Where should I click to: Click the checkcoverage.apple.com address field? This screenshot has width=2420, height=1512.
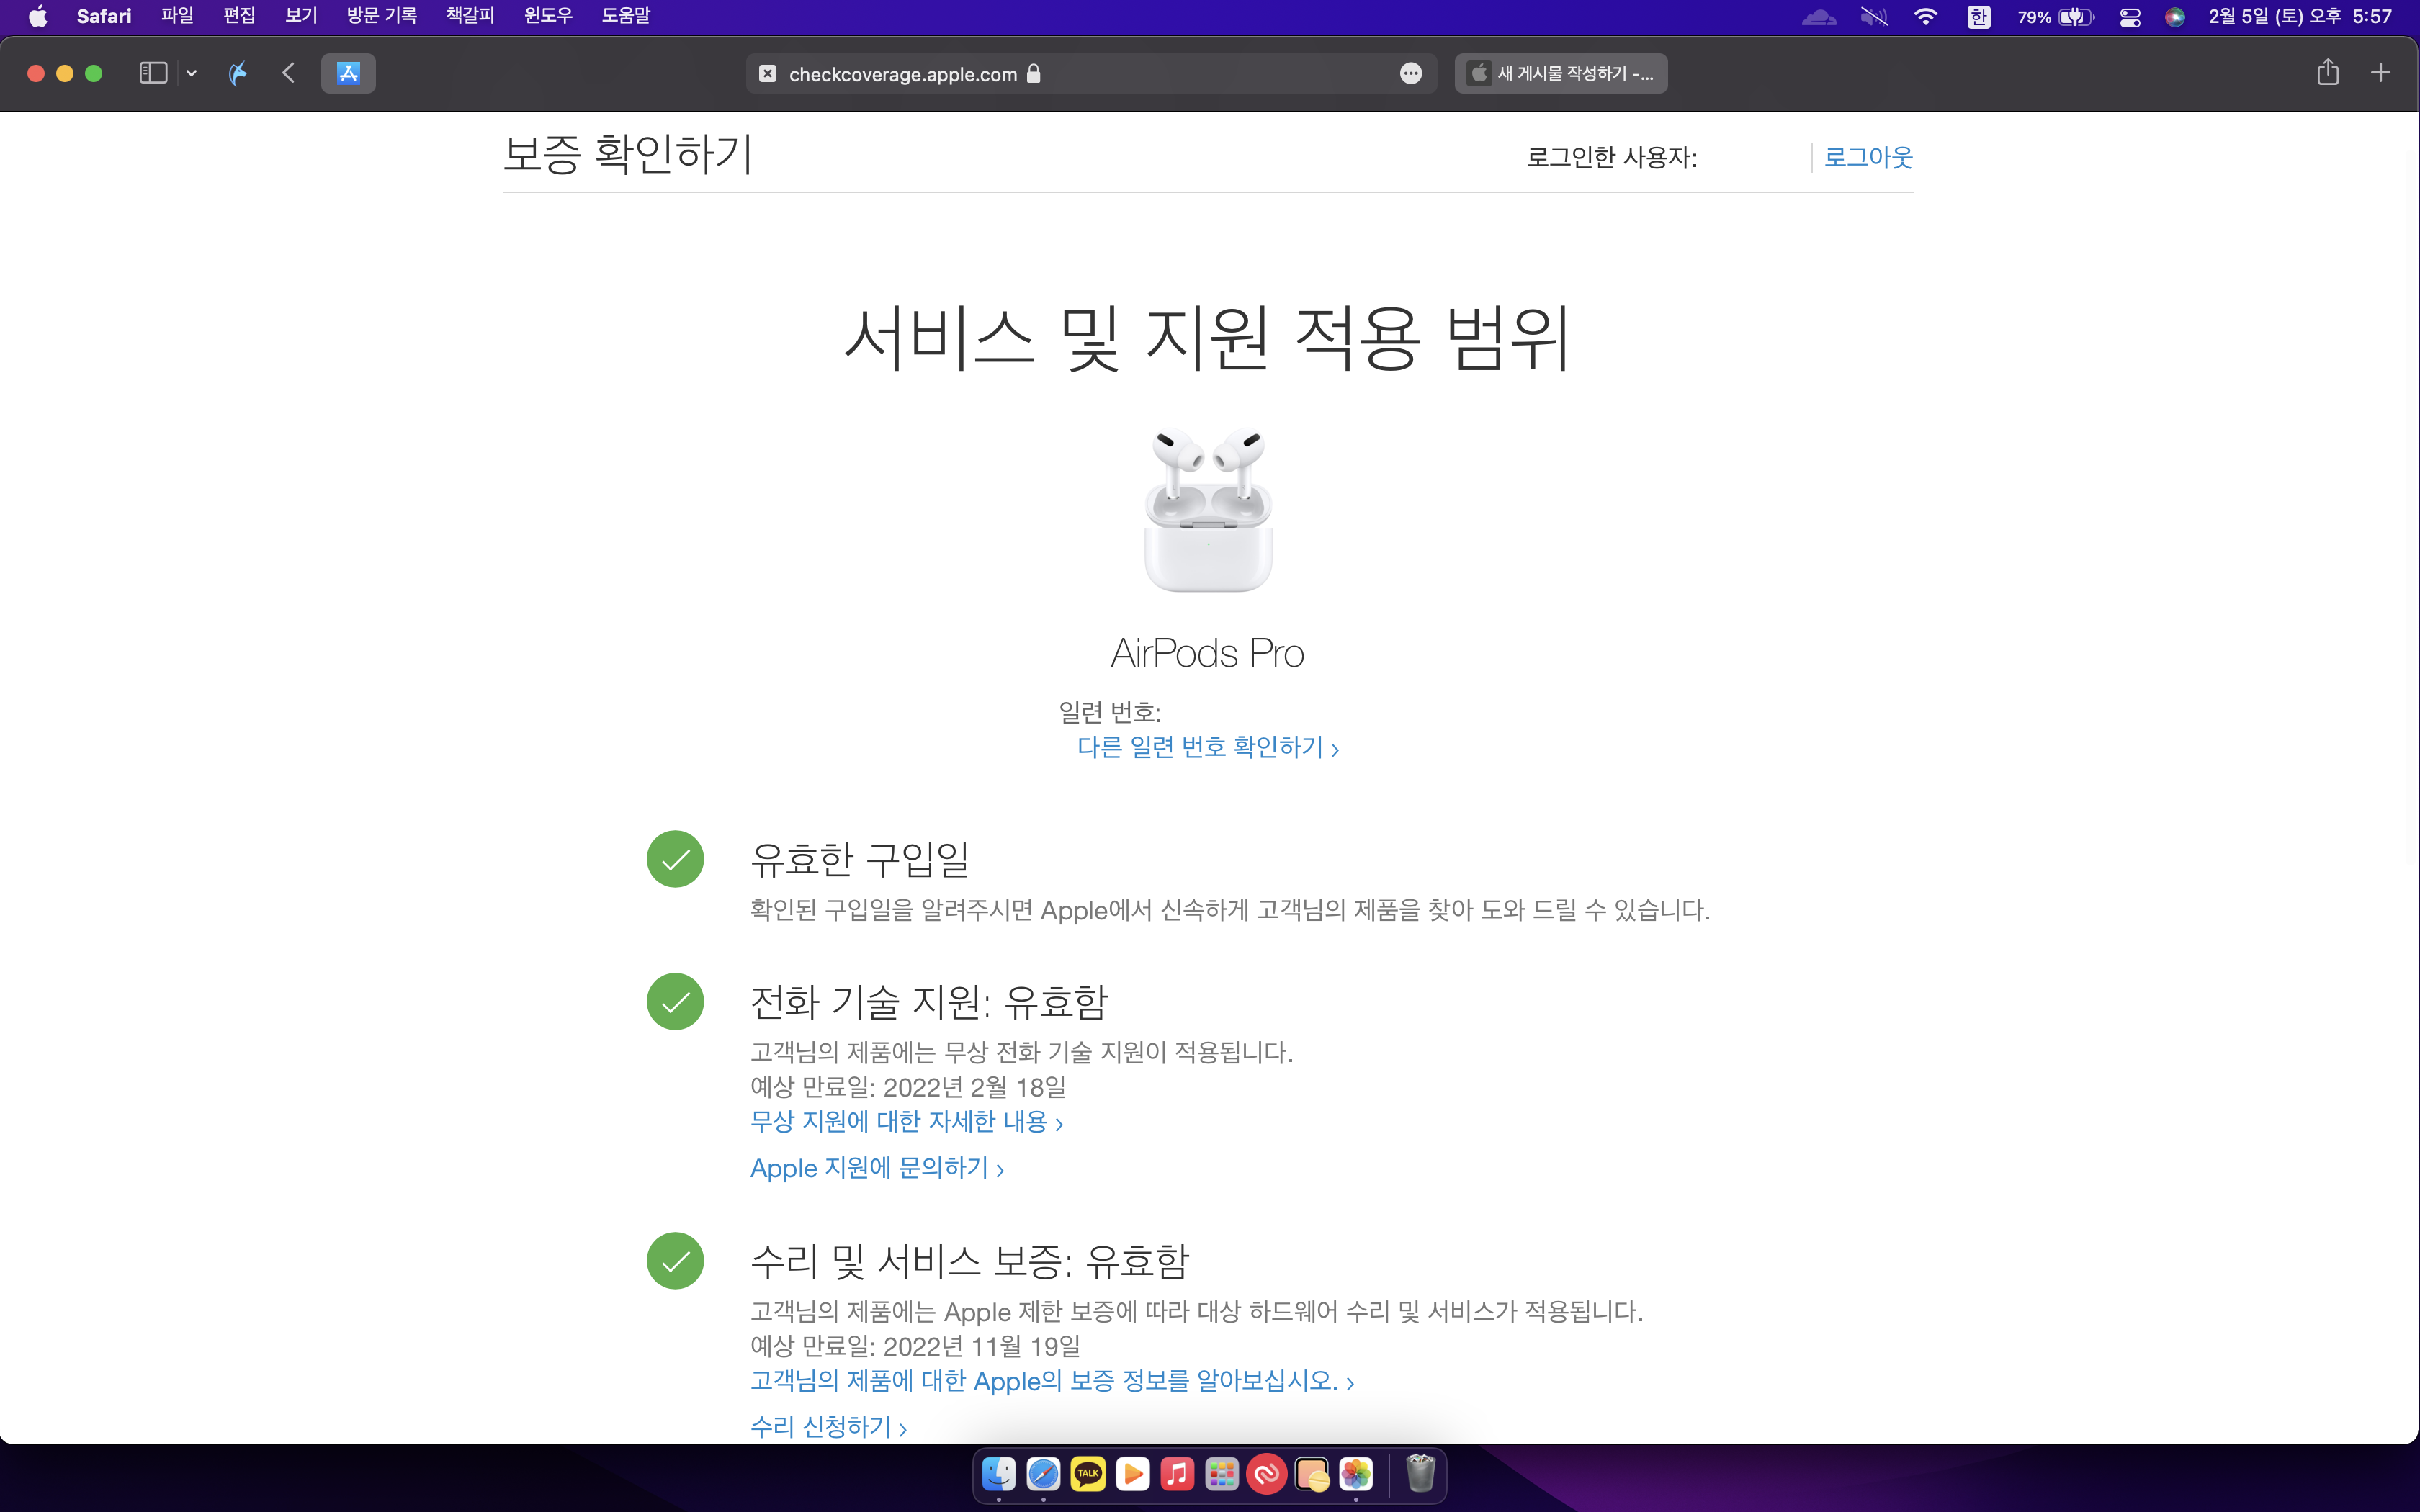coord(1090,73)
